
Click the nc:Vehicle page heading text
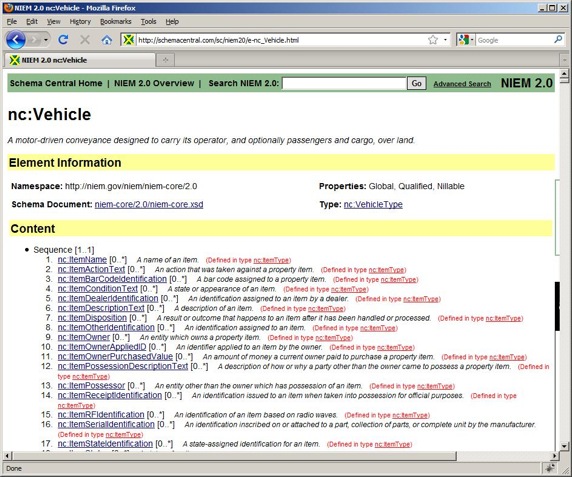click(x=49, y=115)
